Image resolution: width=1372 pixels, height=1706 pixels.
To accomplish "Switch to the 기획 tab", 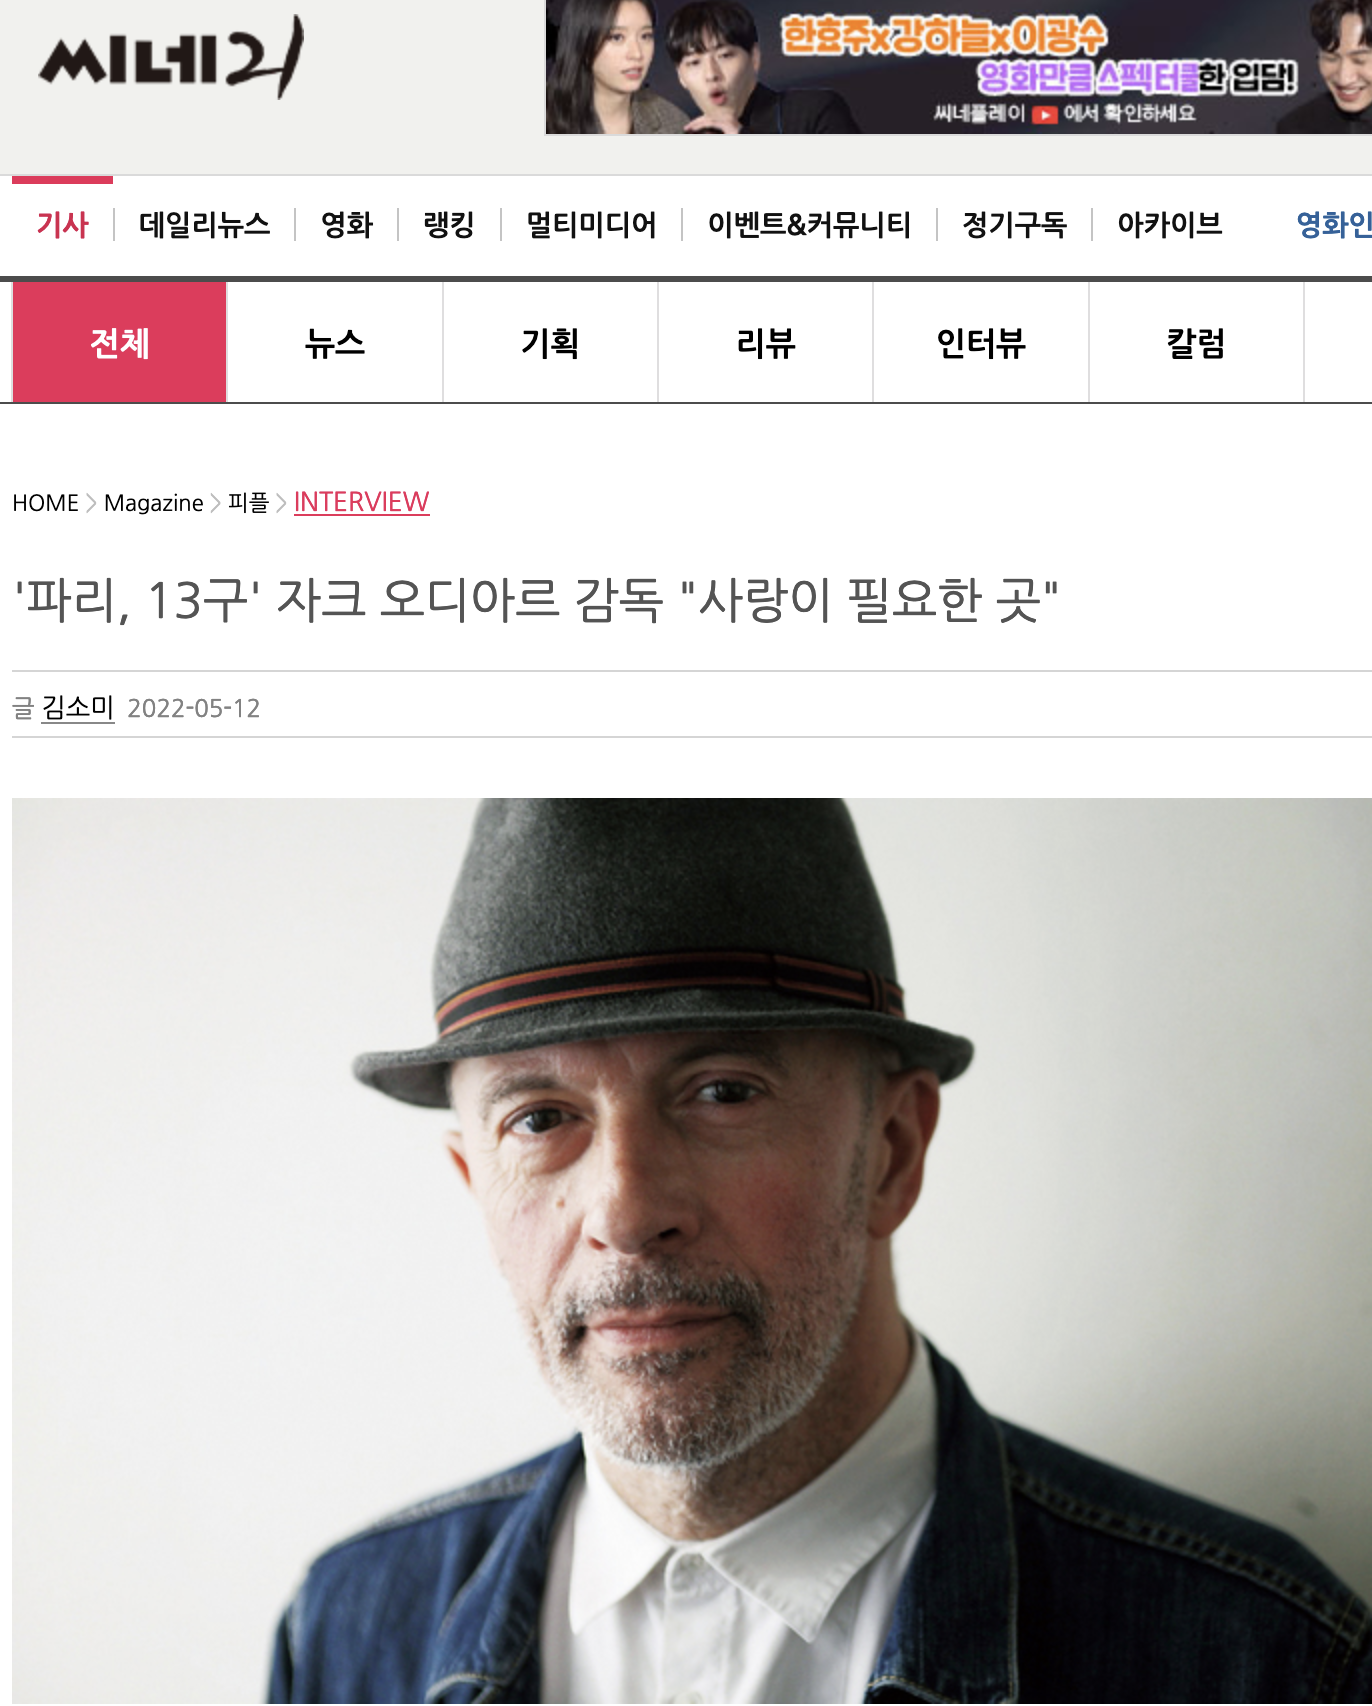I will 550,343.
